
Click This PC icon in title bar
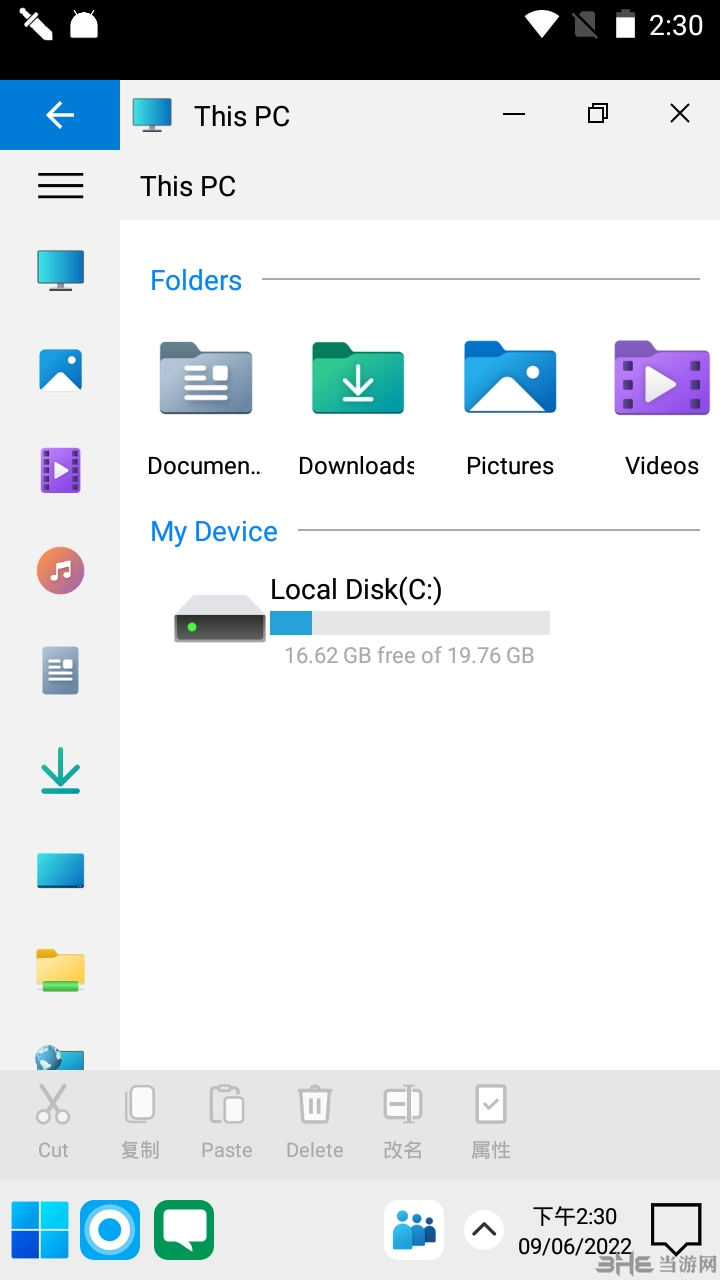pos(152,114)
